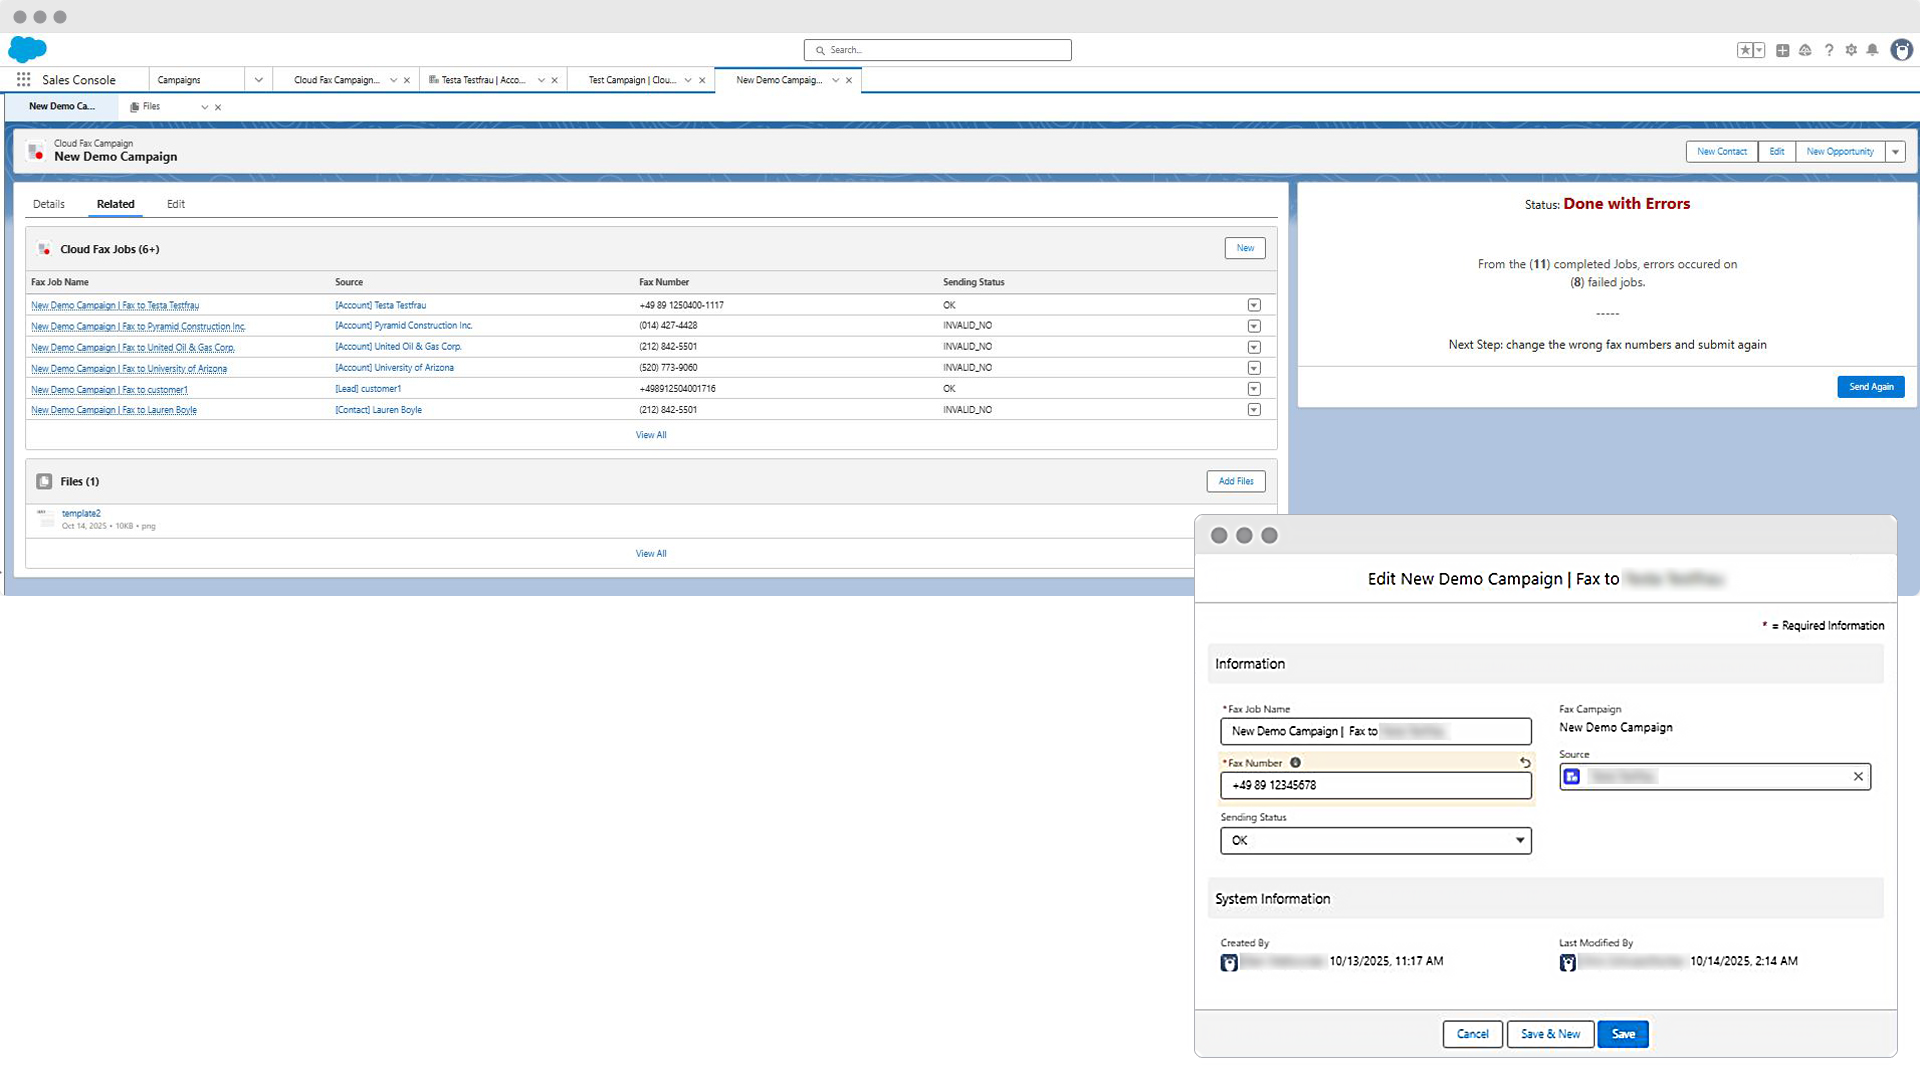The height and width of the screenshot is (1080, 1920).
Task: Open row actions for Fax to customer1
Action: pos(1254,389)
